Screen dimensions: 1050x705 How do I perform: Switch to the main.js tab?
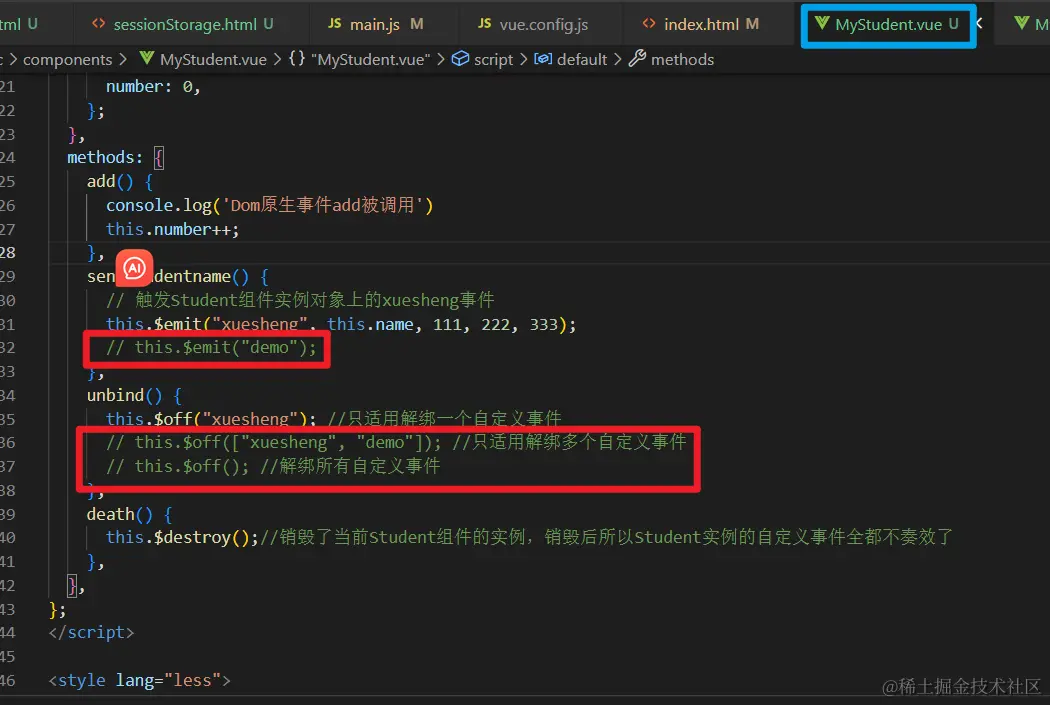pyautogui.click(x=375, y=25)
